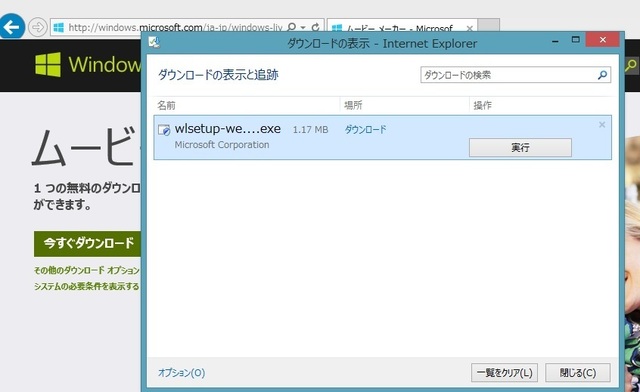Click the 名前 column header

[x=166, y=105]
